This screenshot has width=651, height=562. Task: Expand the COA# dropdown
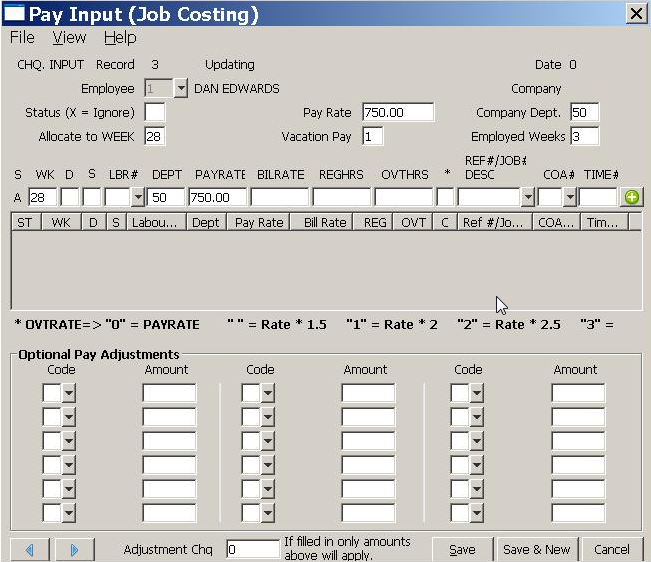[x=570, y=197]
